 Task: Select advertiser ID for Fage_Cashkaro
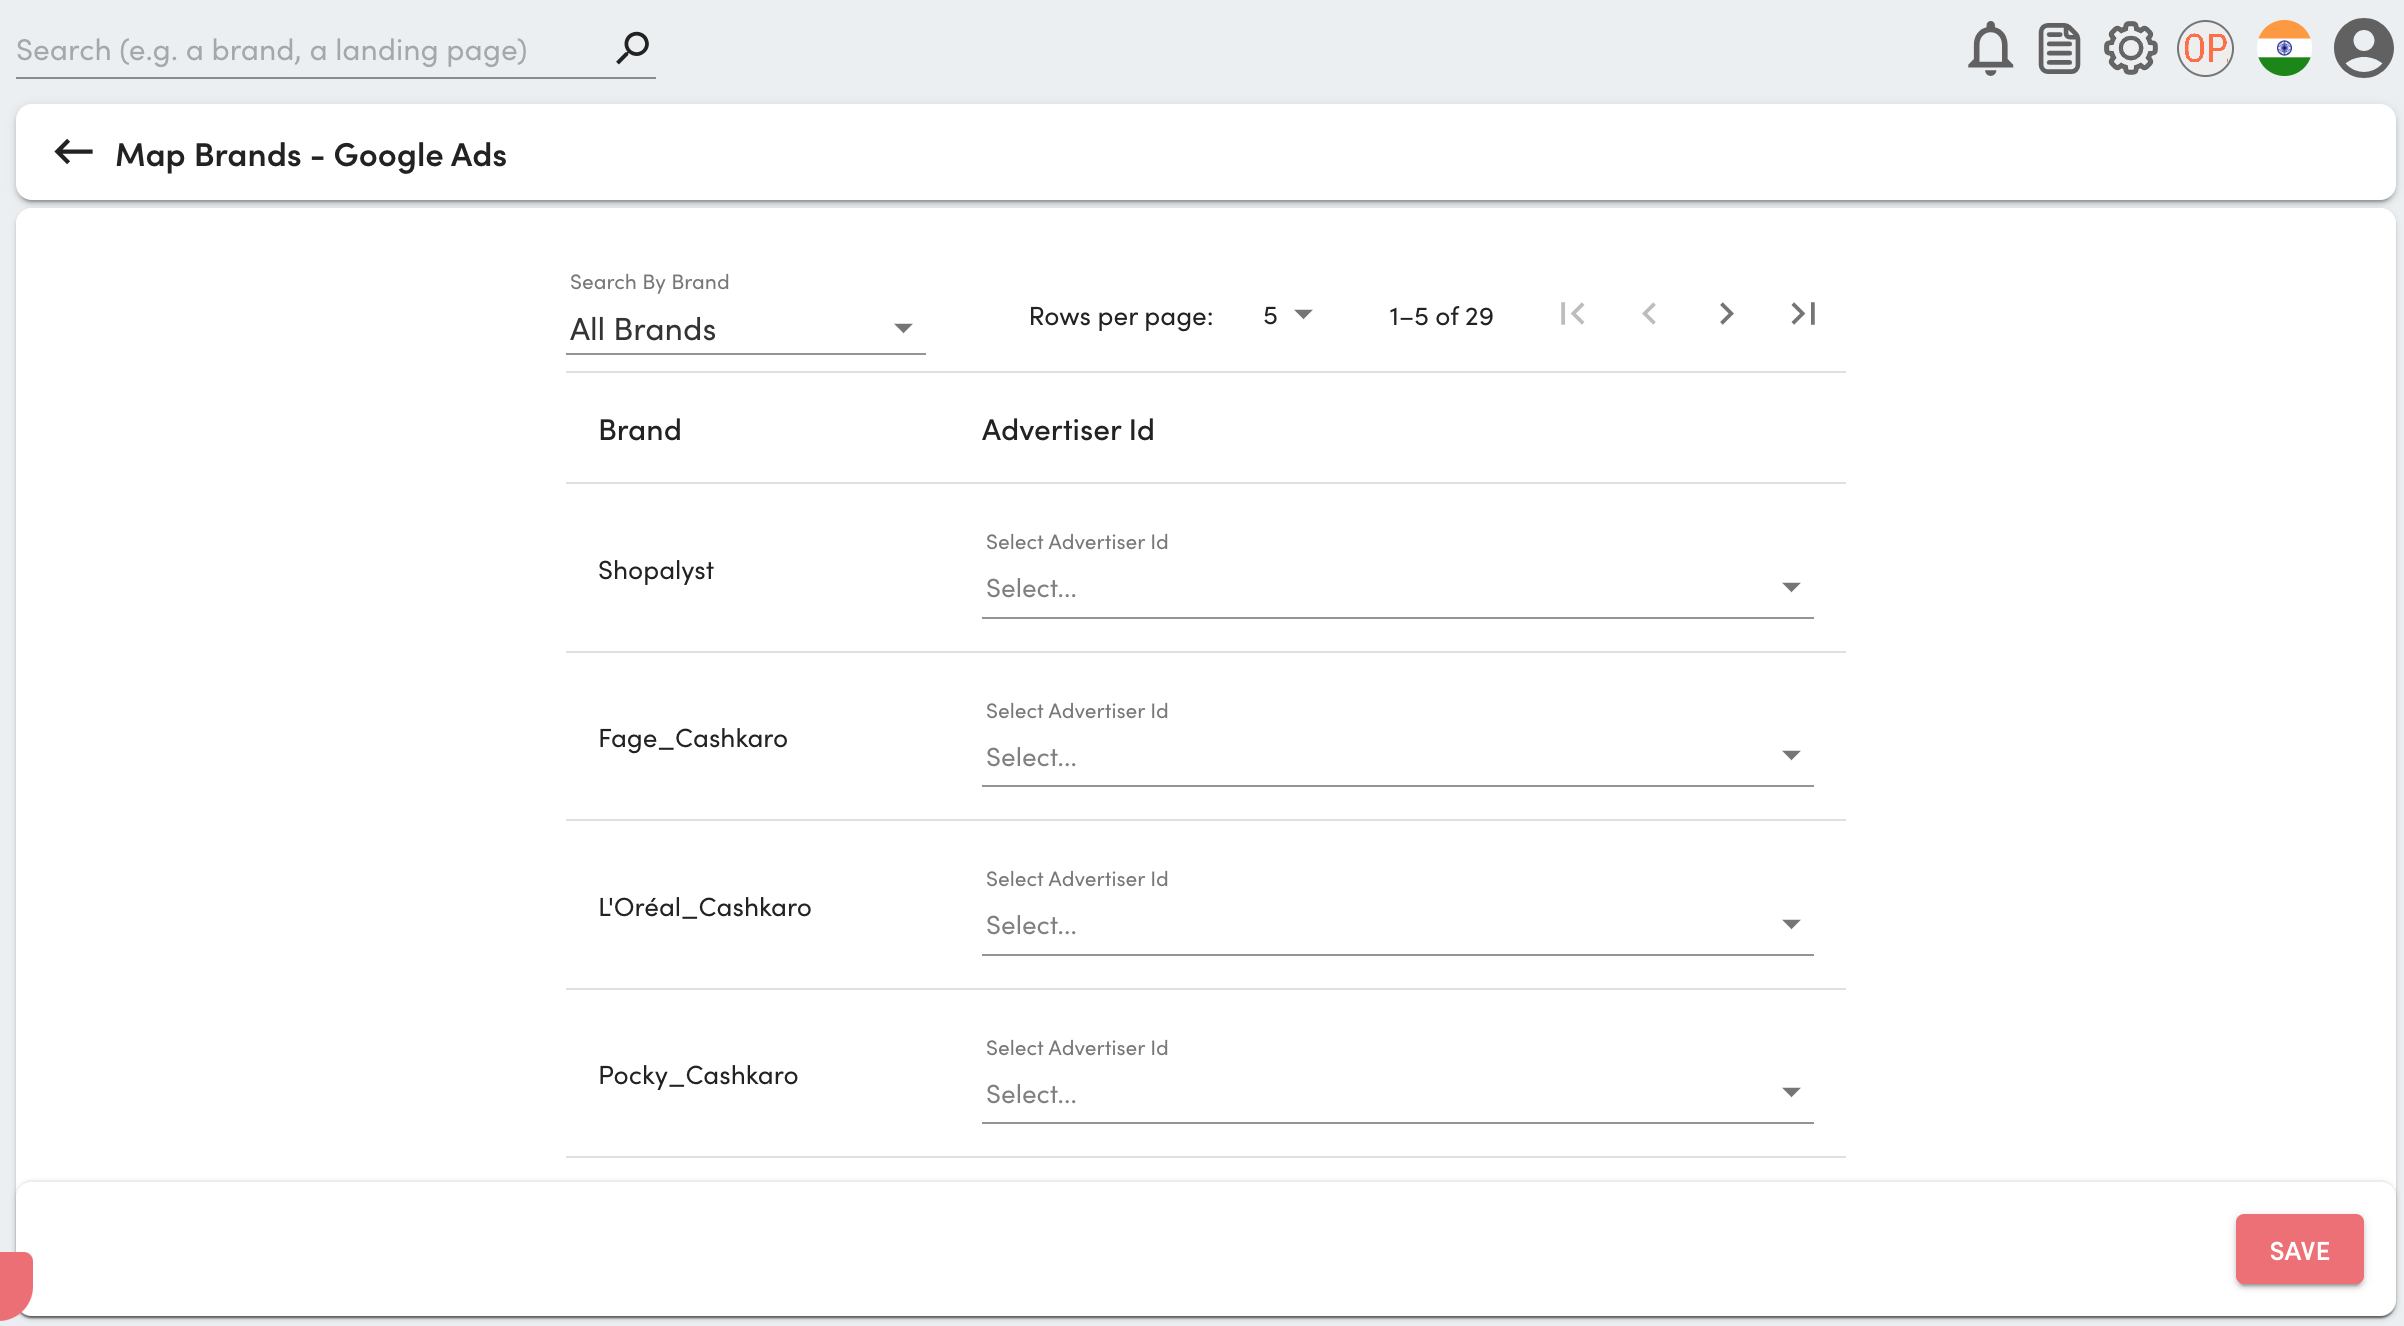point(1396,757)
